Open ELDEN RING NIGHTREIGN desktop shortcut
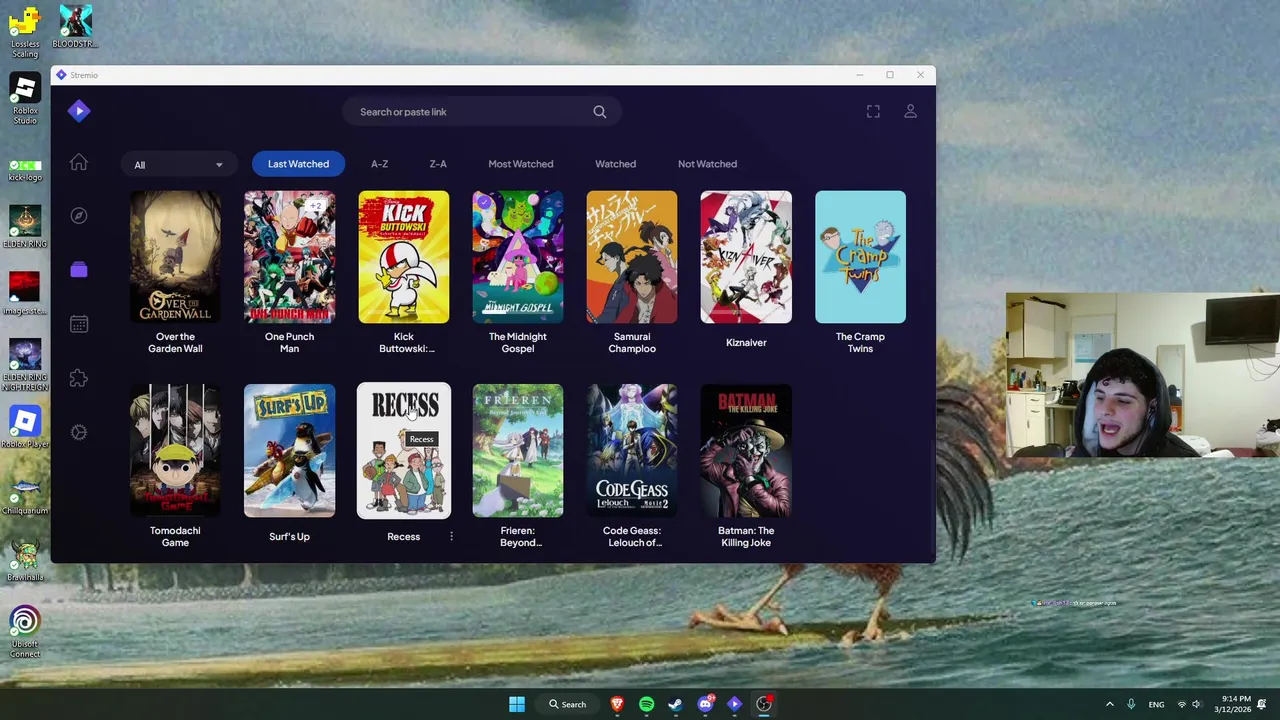The width and height of the screenshot is (1280, 720). 25,365
